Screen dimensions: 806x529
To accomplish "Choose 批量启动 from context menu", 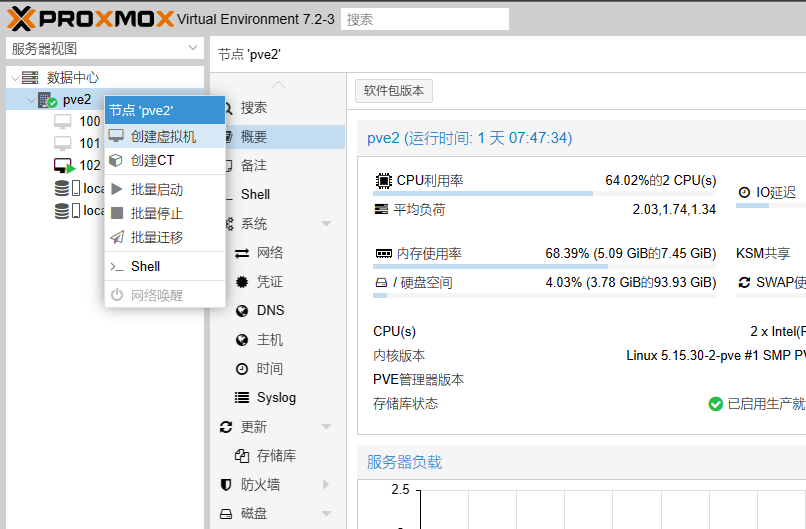I will [x=165, y=189].
